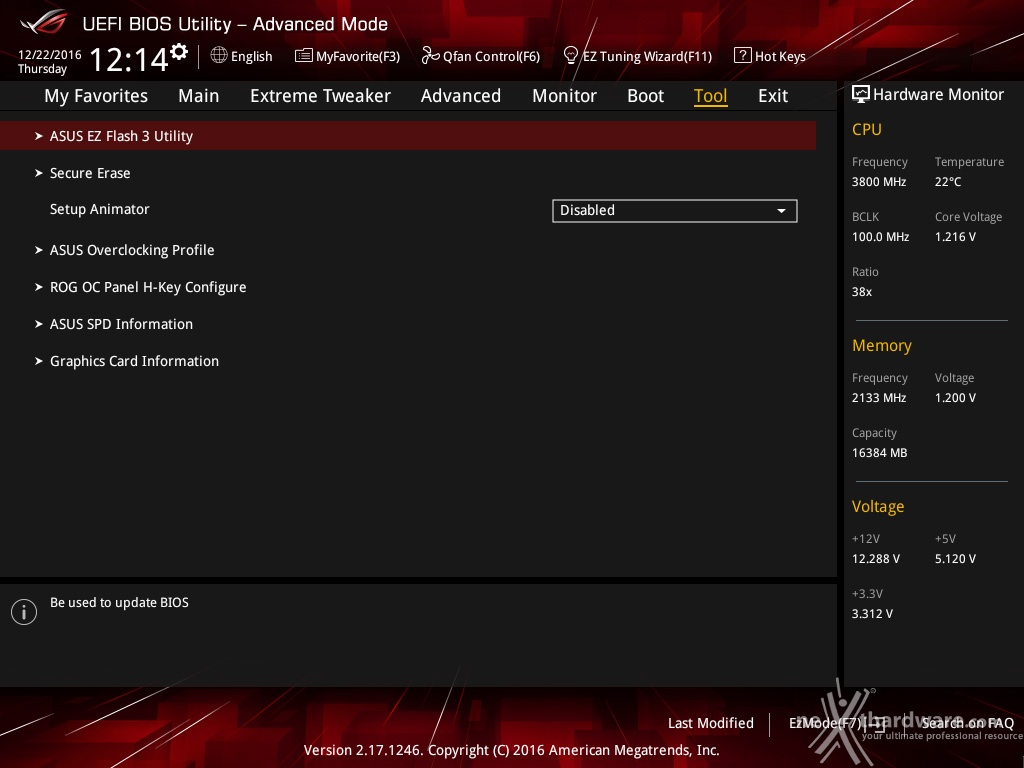This screenshot has width=1024, height=768.
Task: Expand ASUS SPD Information
Action: pyautogui.click(x=121, y=324)
